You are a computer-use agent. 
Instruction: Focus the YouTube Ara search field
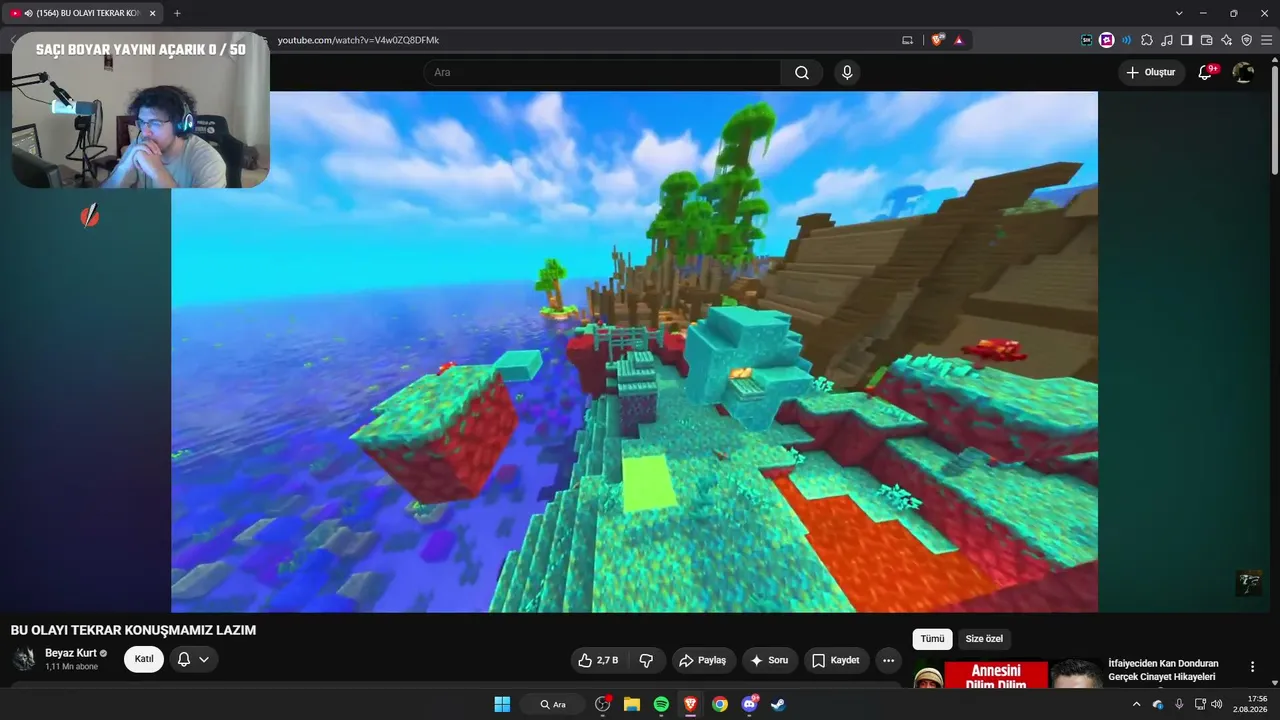click(x=602, y=73)
